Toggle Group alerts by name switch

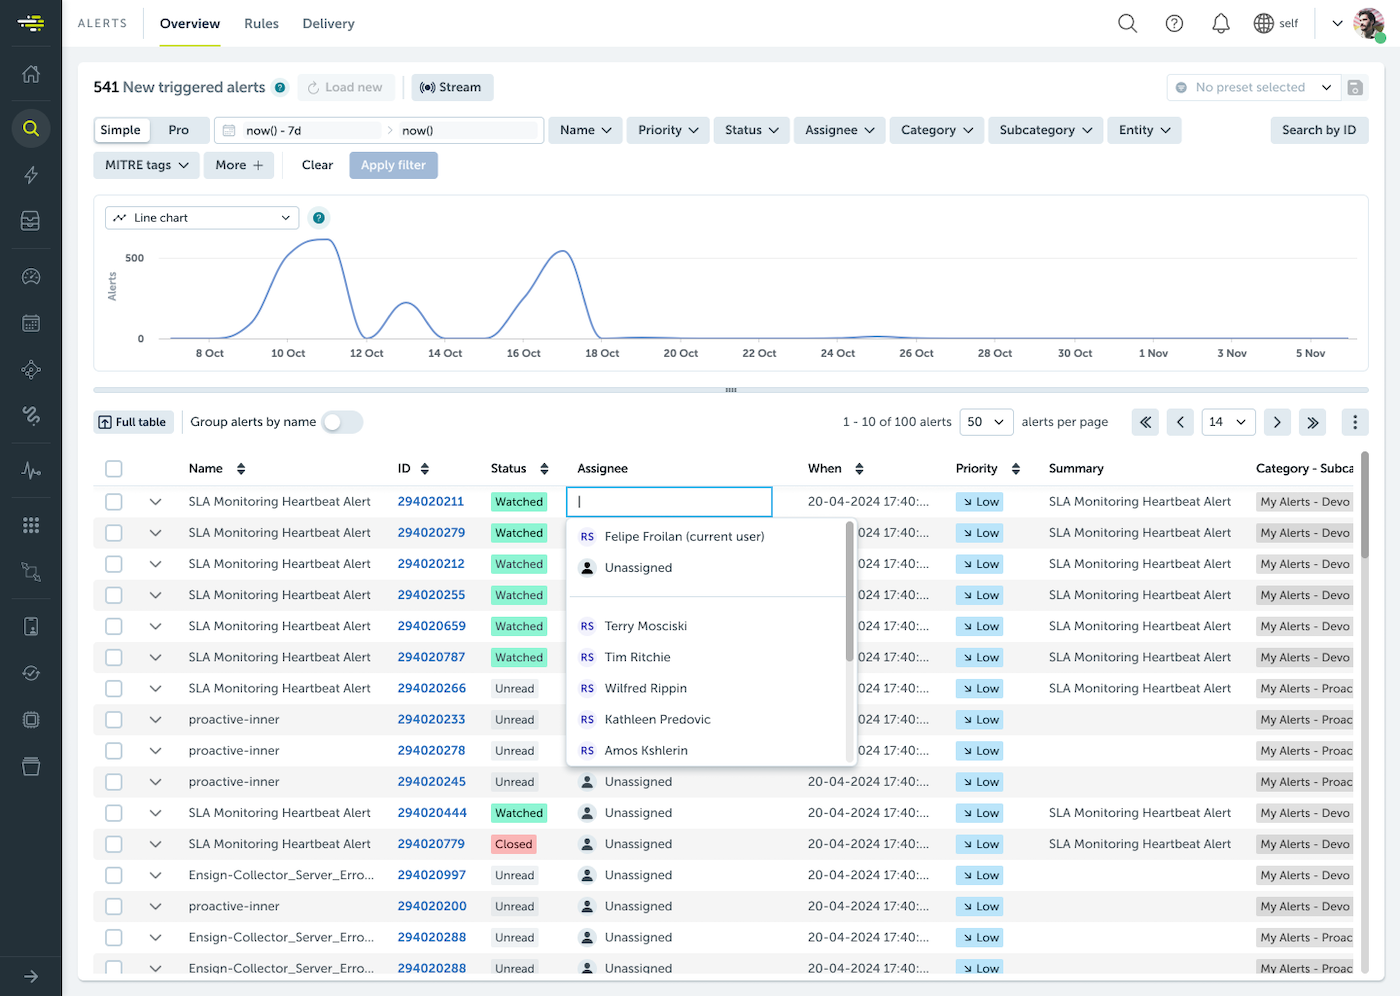click(341, 422)
